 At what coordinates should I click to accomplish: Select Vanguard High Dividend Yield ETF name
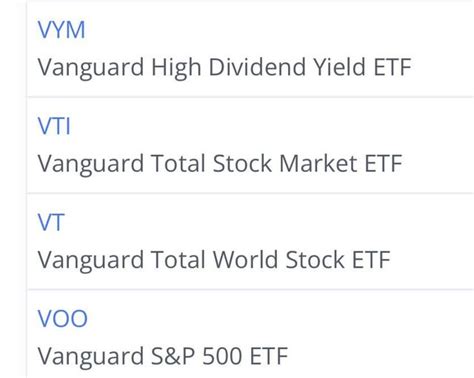224,68
